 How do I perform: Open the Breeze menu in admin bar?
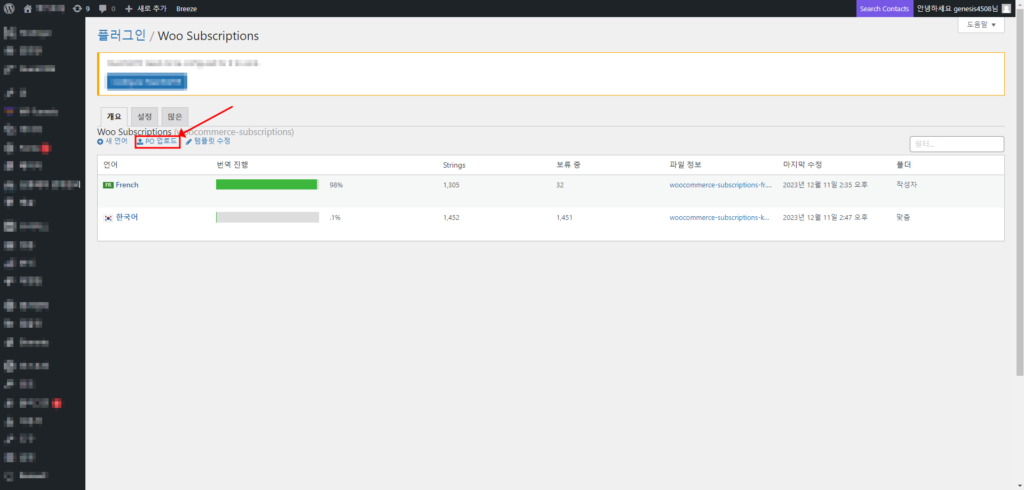pyautogui.click(x=187, y=9)
